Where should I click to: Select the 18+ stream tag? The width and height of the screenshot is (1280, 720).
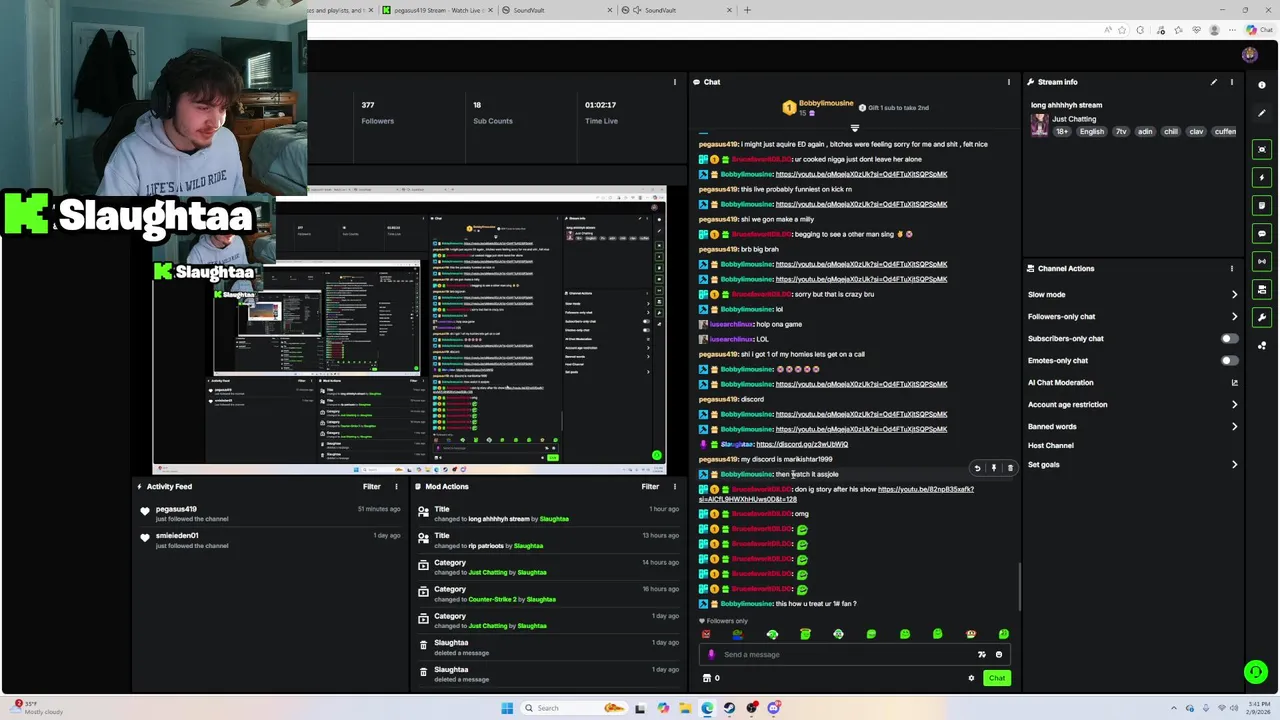pyautogui.click(x=1062, y=132)
